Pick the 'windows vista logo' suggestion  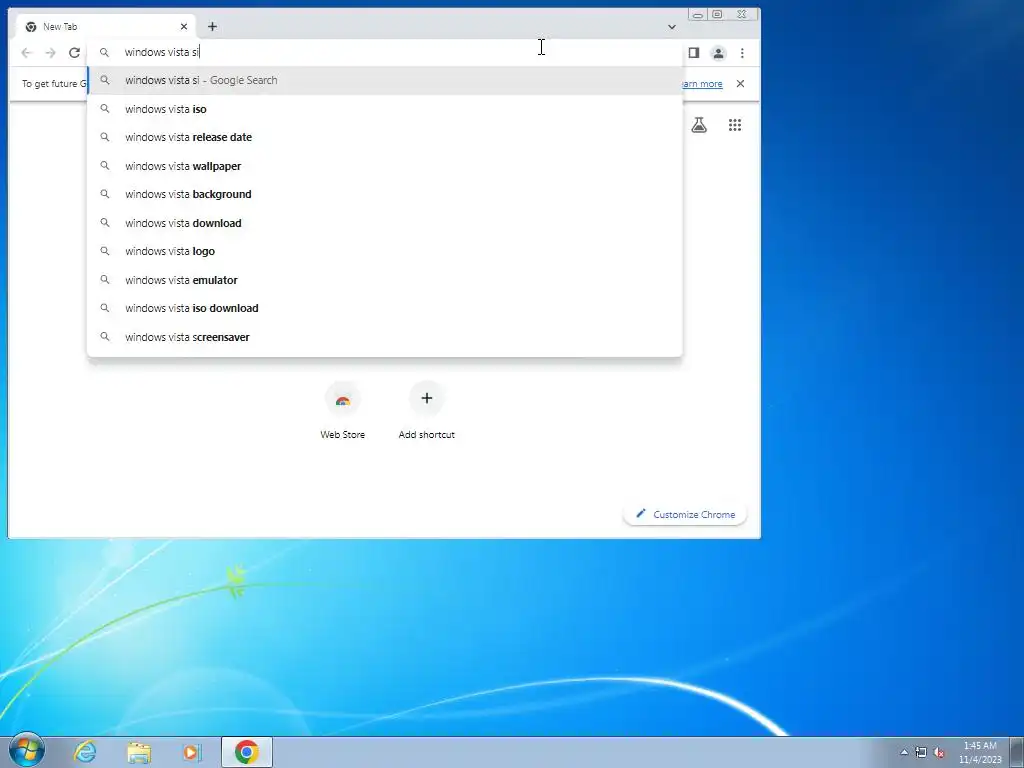point(385,251)
